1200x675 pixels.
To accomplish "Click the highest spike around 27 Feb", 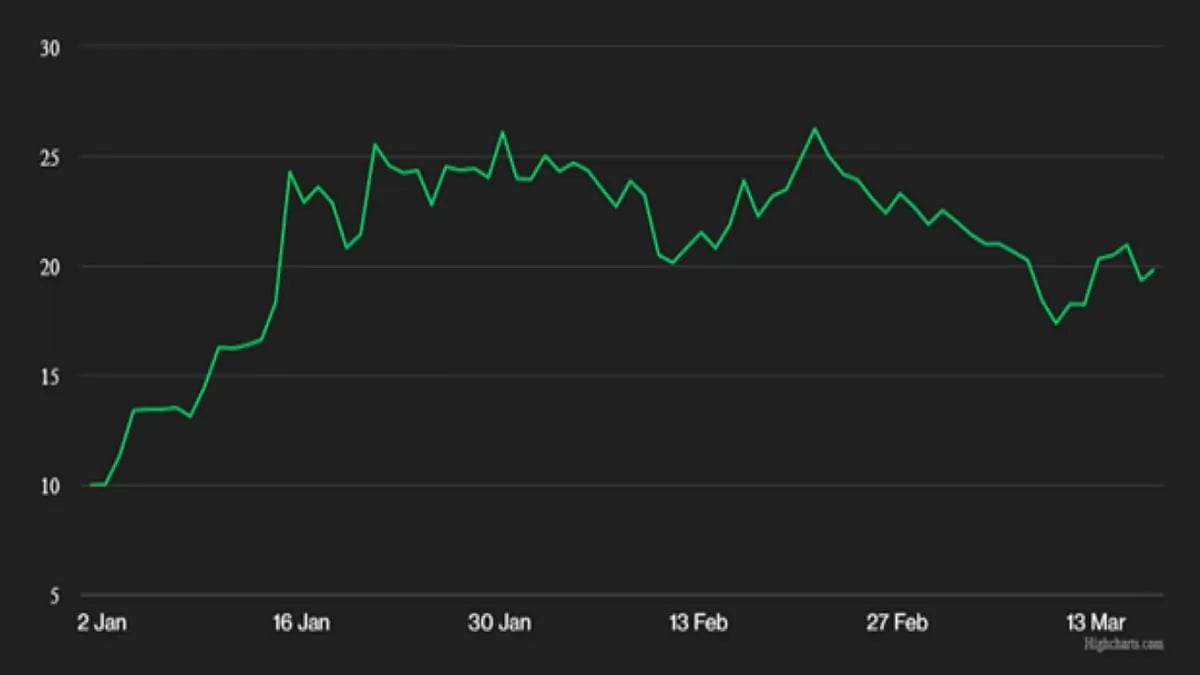I will (814, 128).
